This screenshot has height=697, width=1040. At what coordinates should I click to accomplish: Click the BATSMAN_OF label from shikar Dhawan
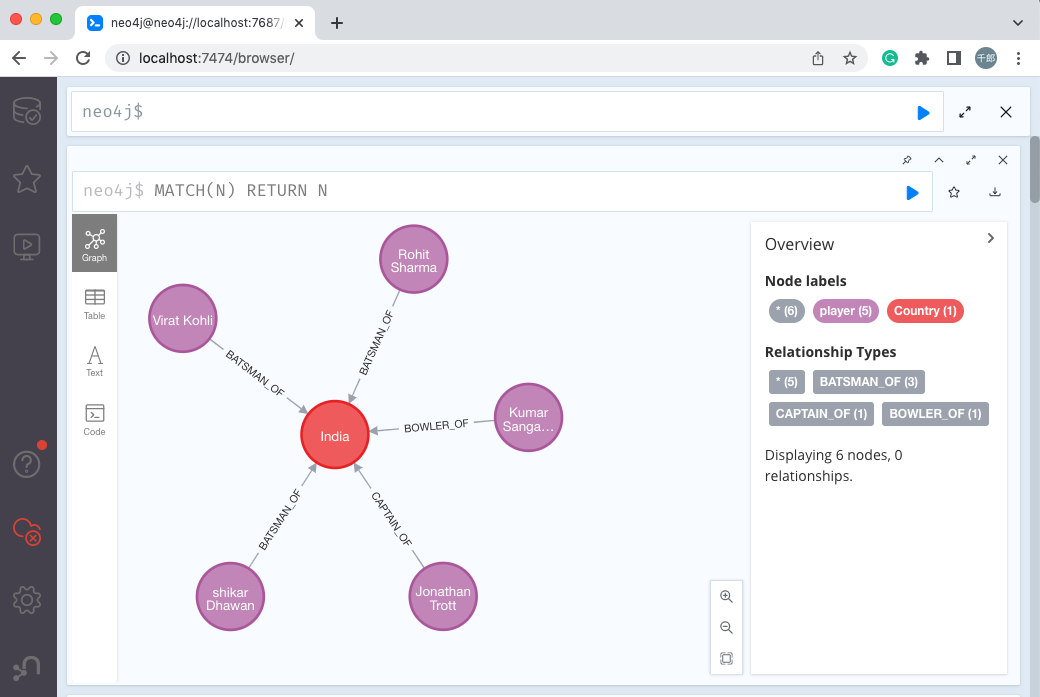pyautogui.click(x=280, y=521)
